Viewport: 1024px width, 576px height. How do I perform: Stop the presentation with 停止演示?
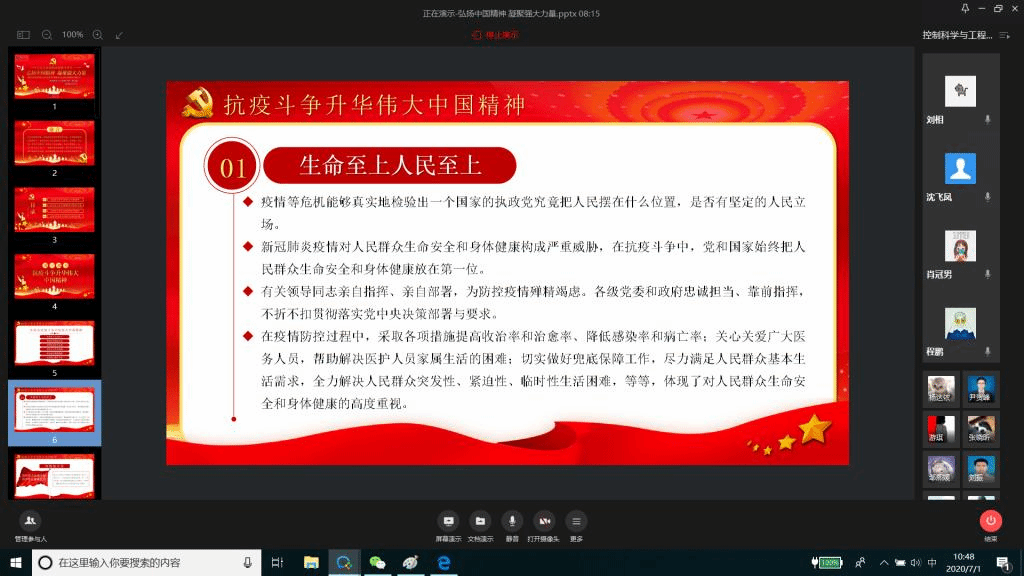[x=496, y=35]
